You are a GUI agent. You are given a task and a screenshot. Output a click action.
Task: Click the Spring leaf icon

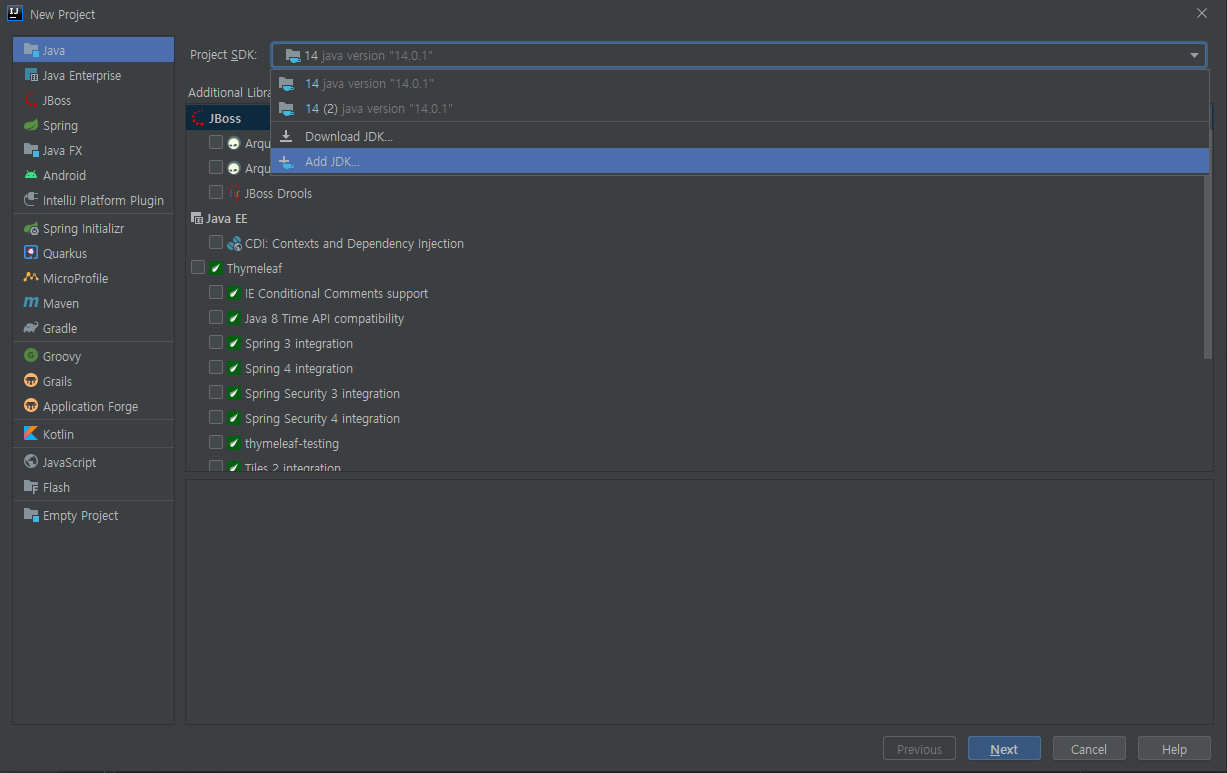[31, 125]
